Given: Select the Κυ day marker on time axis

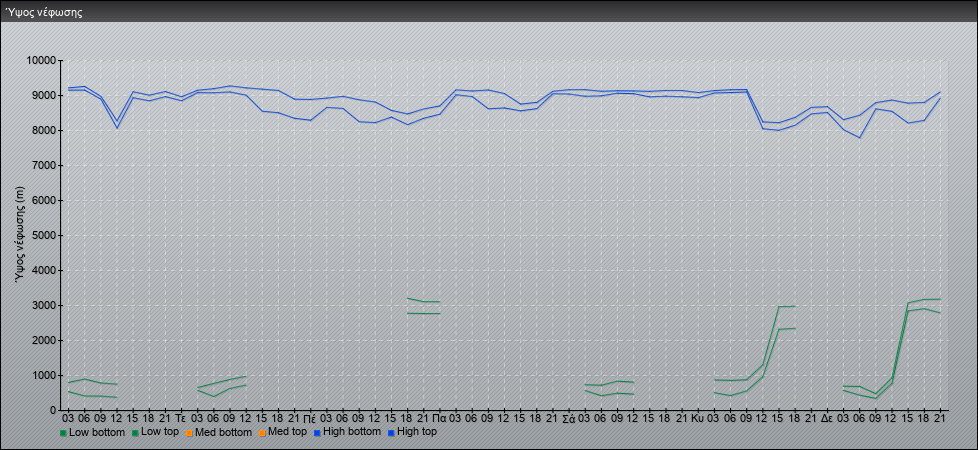Looking at the screenshot, I should coord(697,417).
